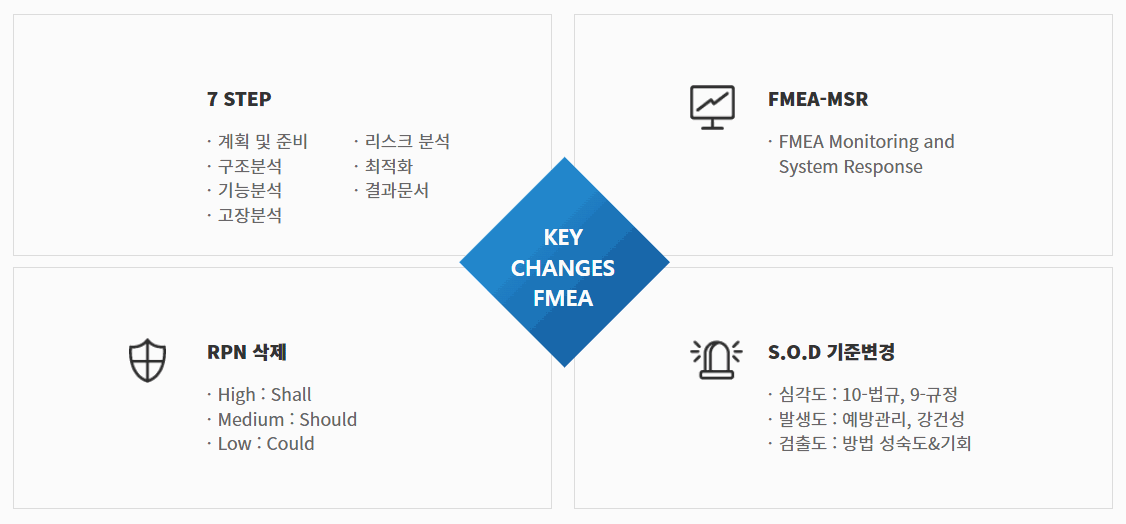Click the S.O.D 기준변경 heading

[x=831, y=352]
